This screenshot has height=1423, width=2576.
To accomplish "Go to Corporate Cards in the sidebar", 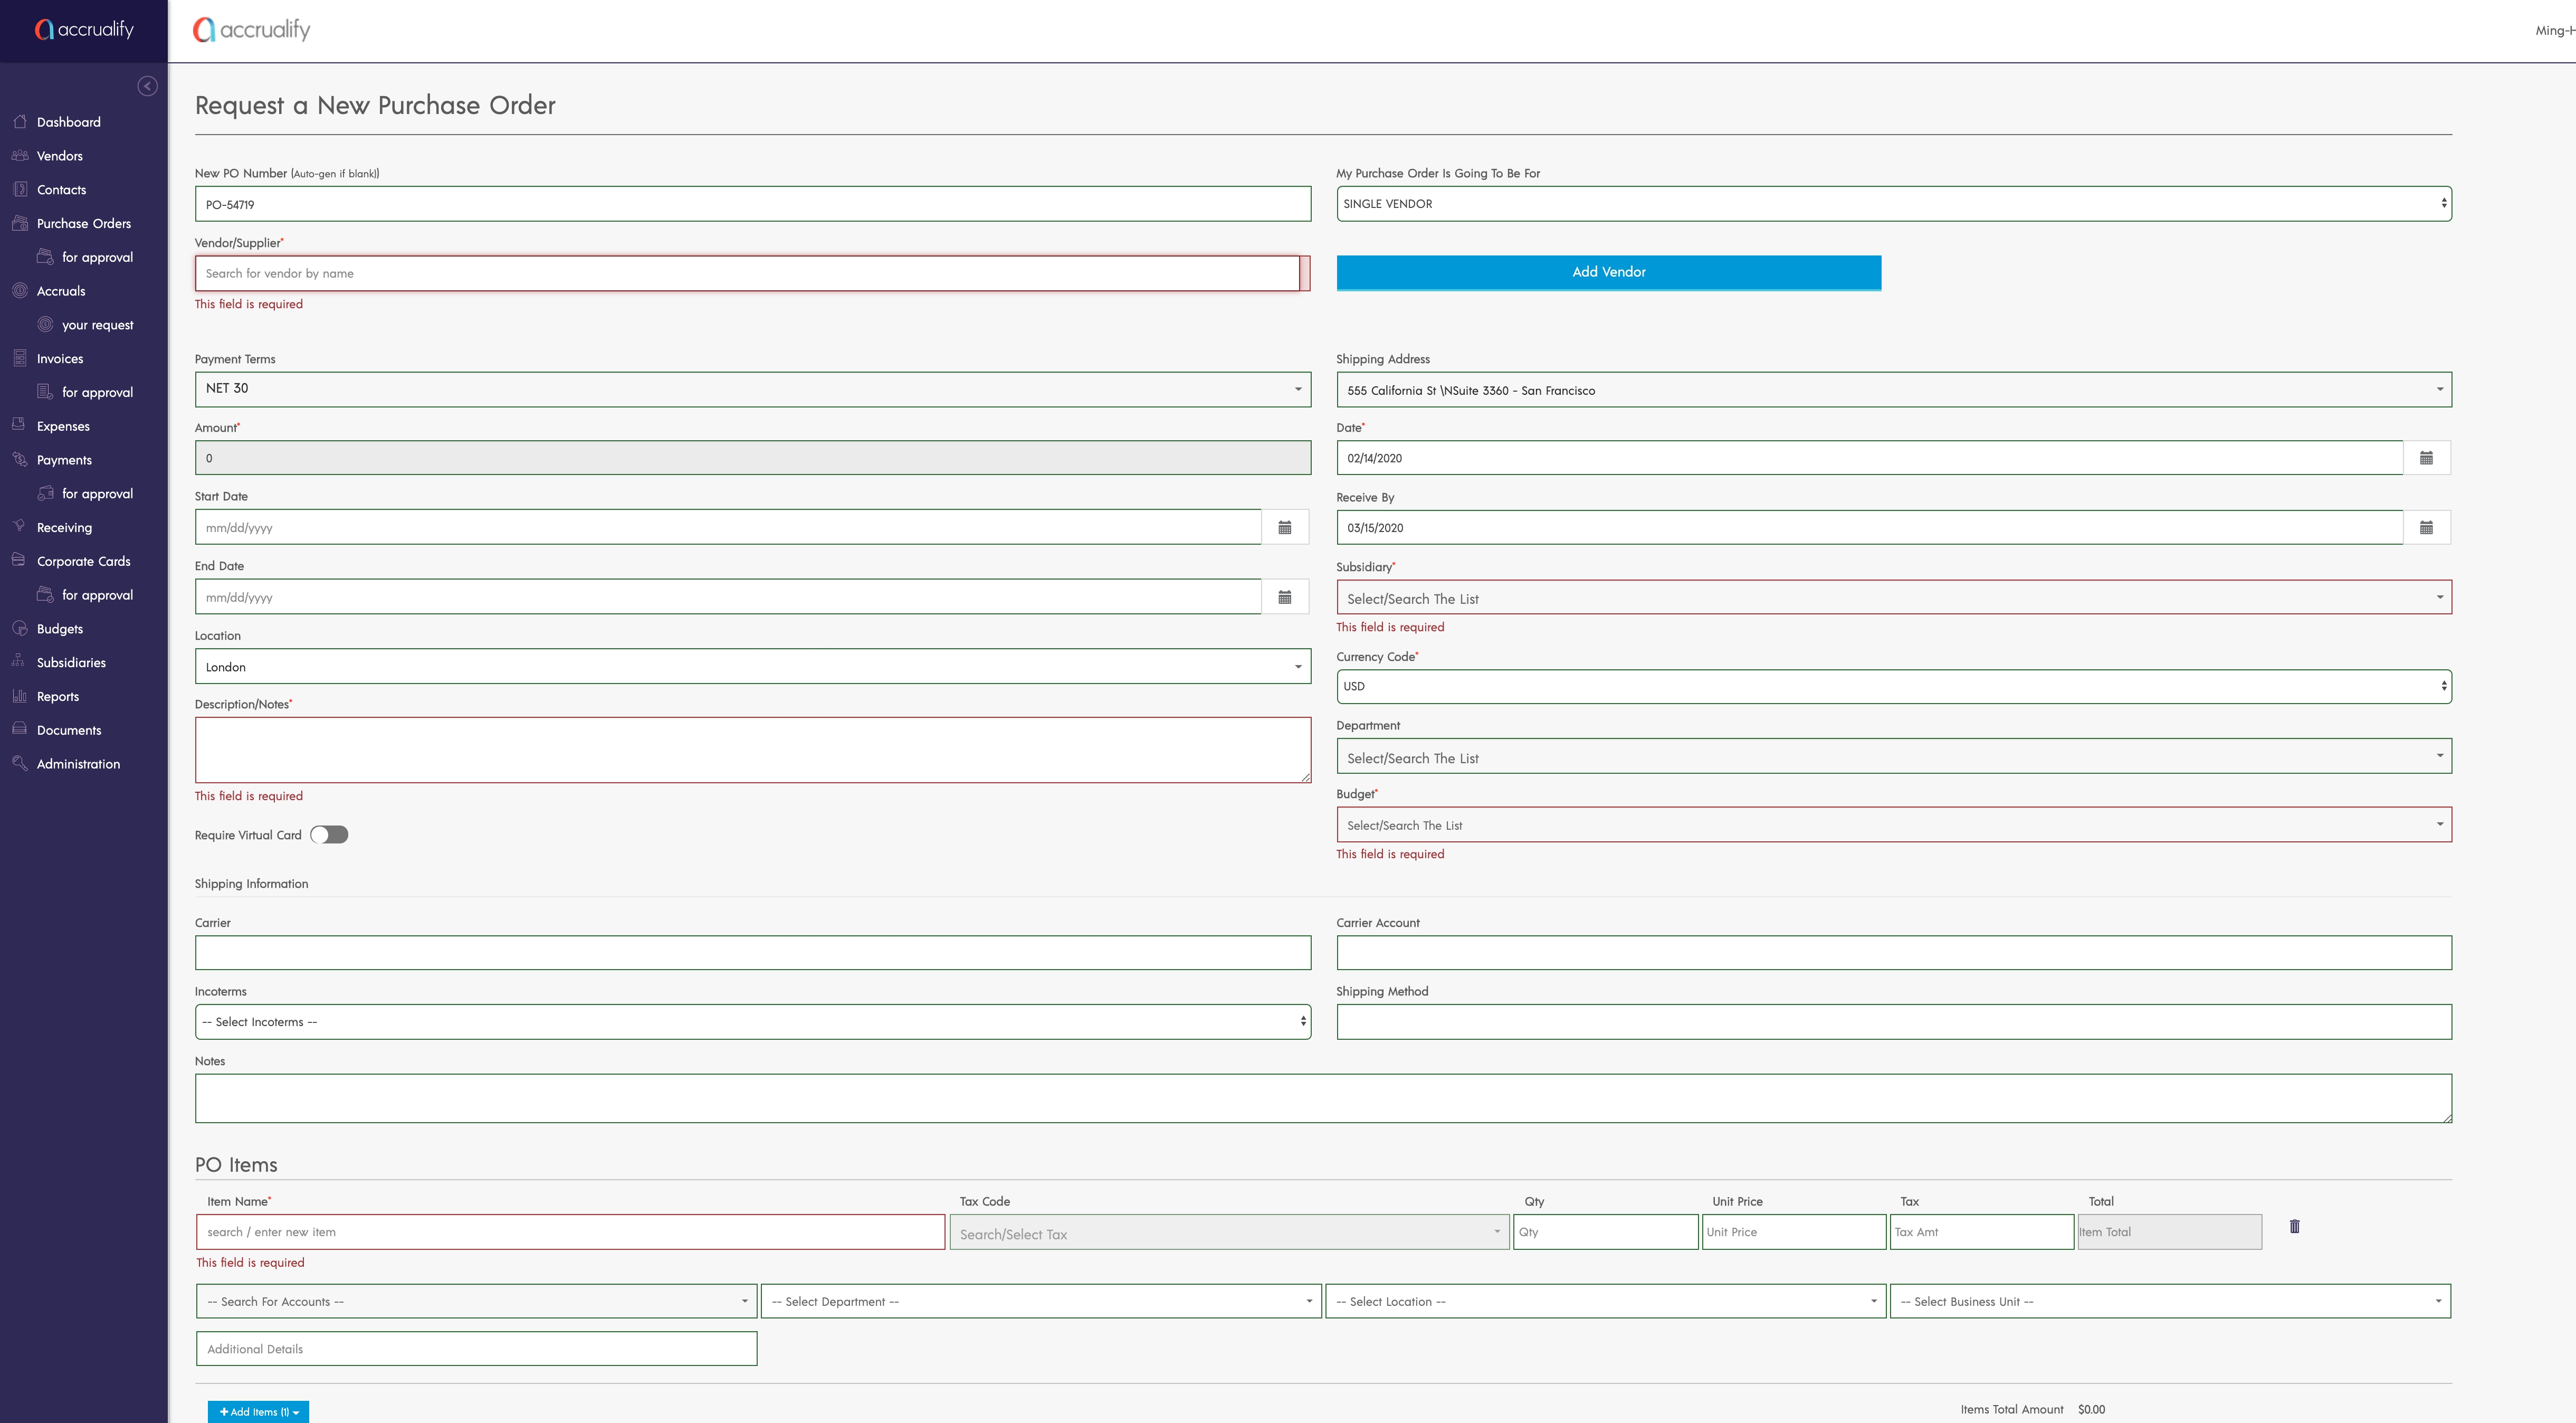I will [x=83, y=561].
